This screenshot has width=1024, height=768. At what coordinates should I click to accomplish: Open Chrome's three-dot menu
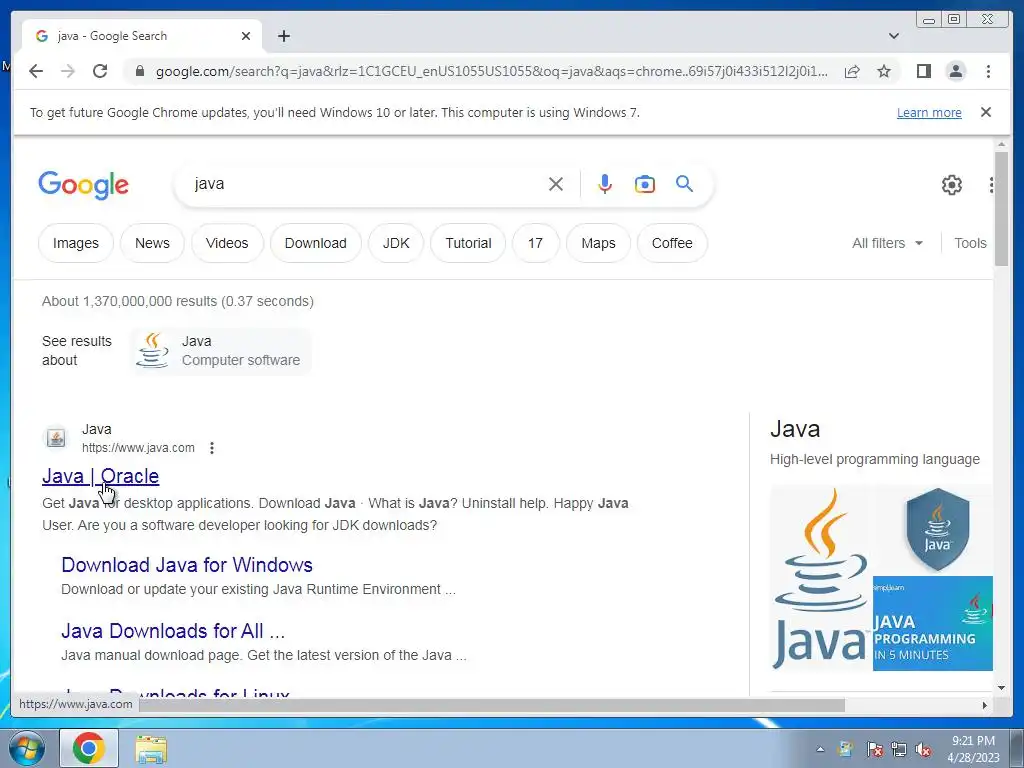988,71
